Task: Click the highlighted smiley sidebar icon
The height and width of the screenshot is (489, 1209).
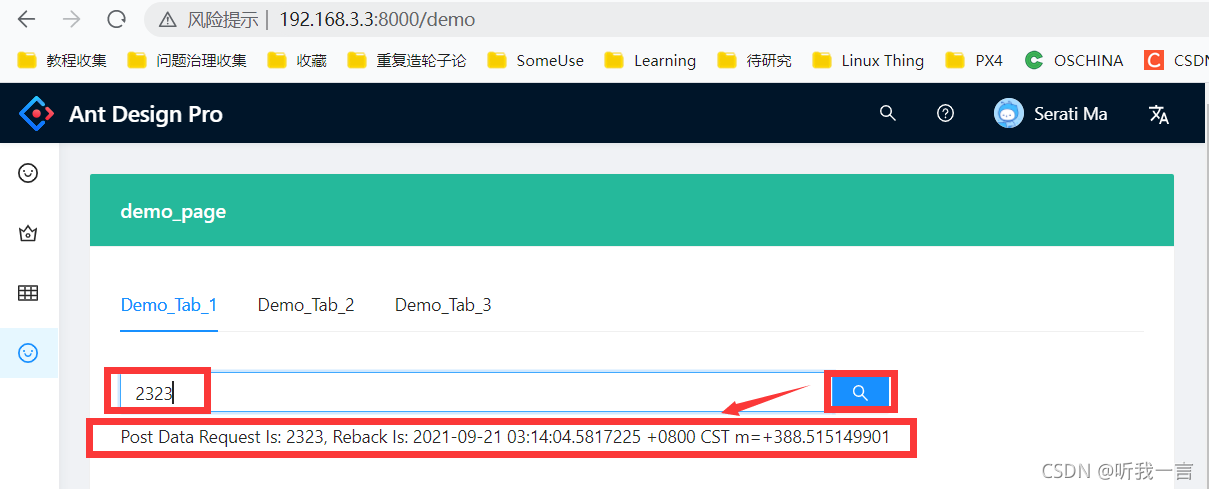Action: point(29,353)
